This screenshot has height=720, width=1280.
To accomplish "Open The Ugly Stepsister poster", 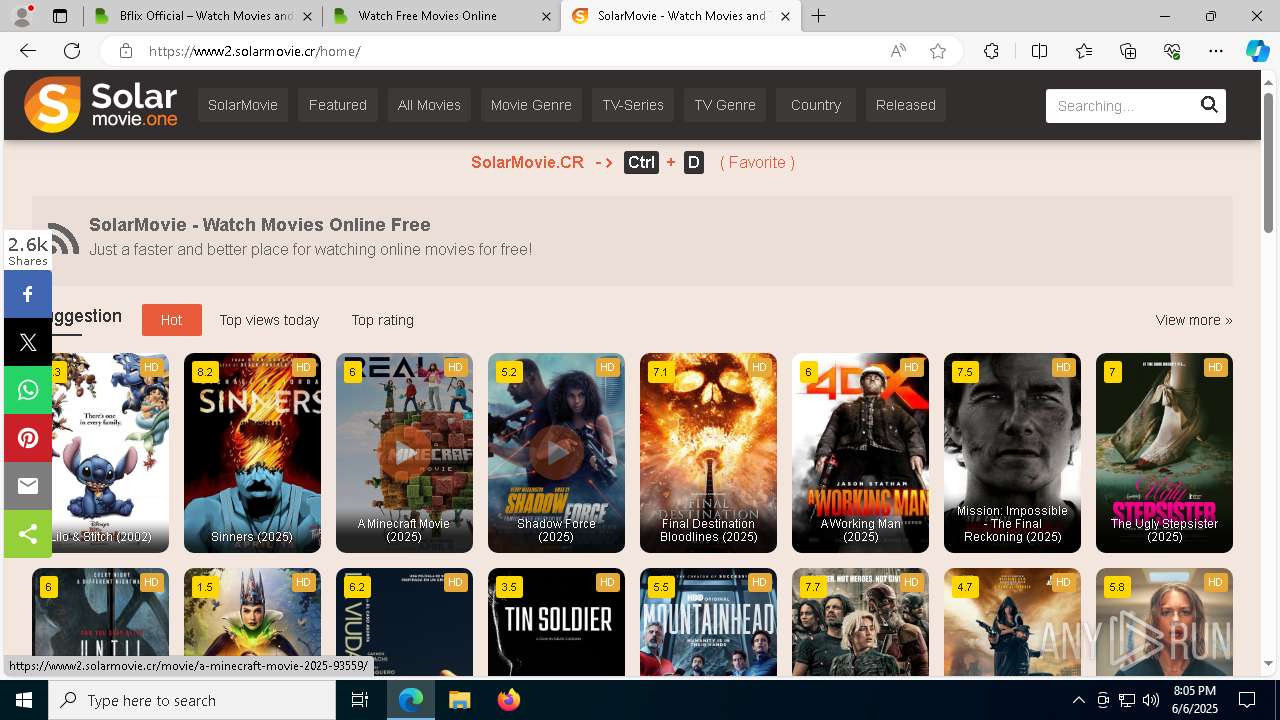I will pyautogui.click(x=1164, y=452).
